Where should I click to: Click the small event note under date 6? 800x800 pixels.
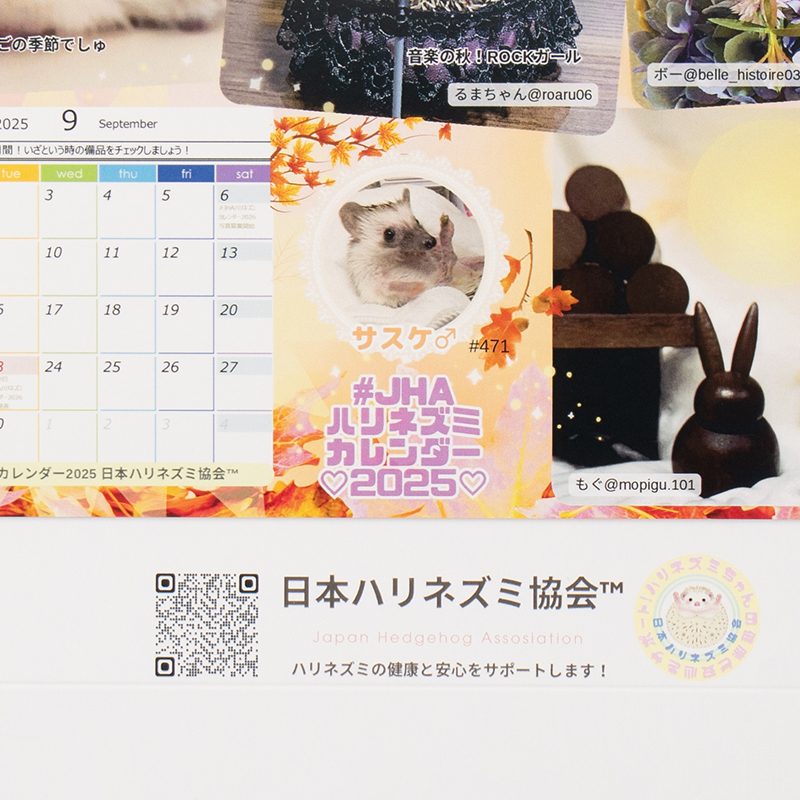[x=237, y=216]
